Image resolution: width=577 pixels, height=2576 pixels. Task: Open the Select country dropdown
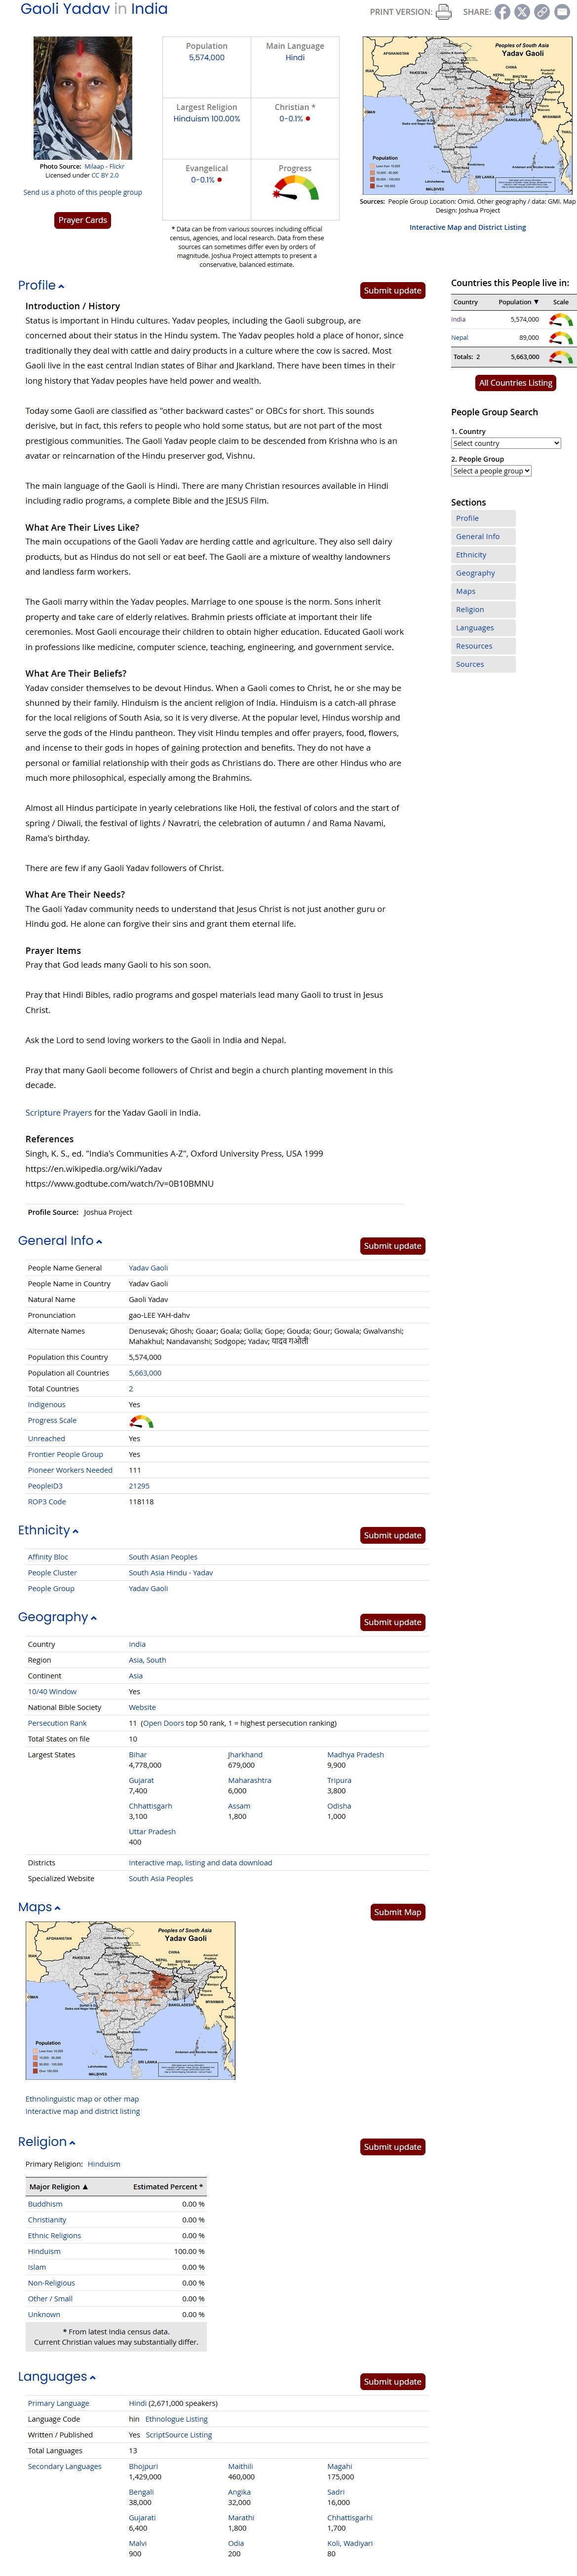tap(505, 443)
